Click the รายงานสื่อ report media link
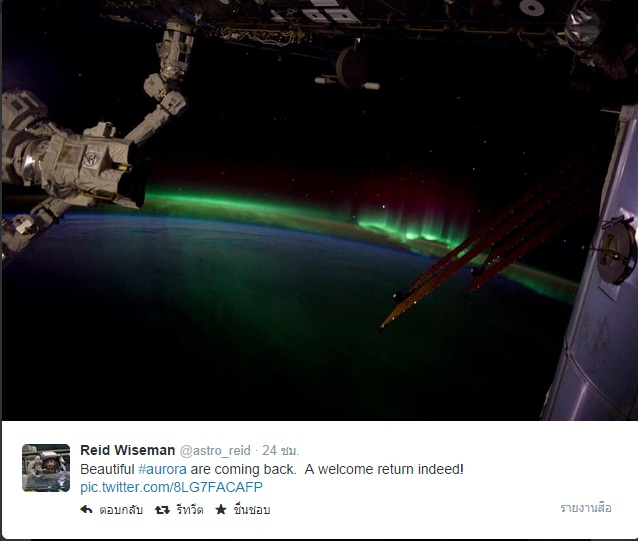The image size is (638, 541). pyautogui.click(x=586, y=508)
